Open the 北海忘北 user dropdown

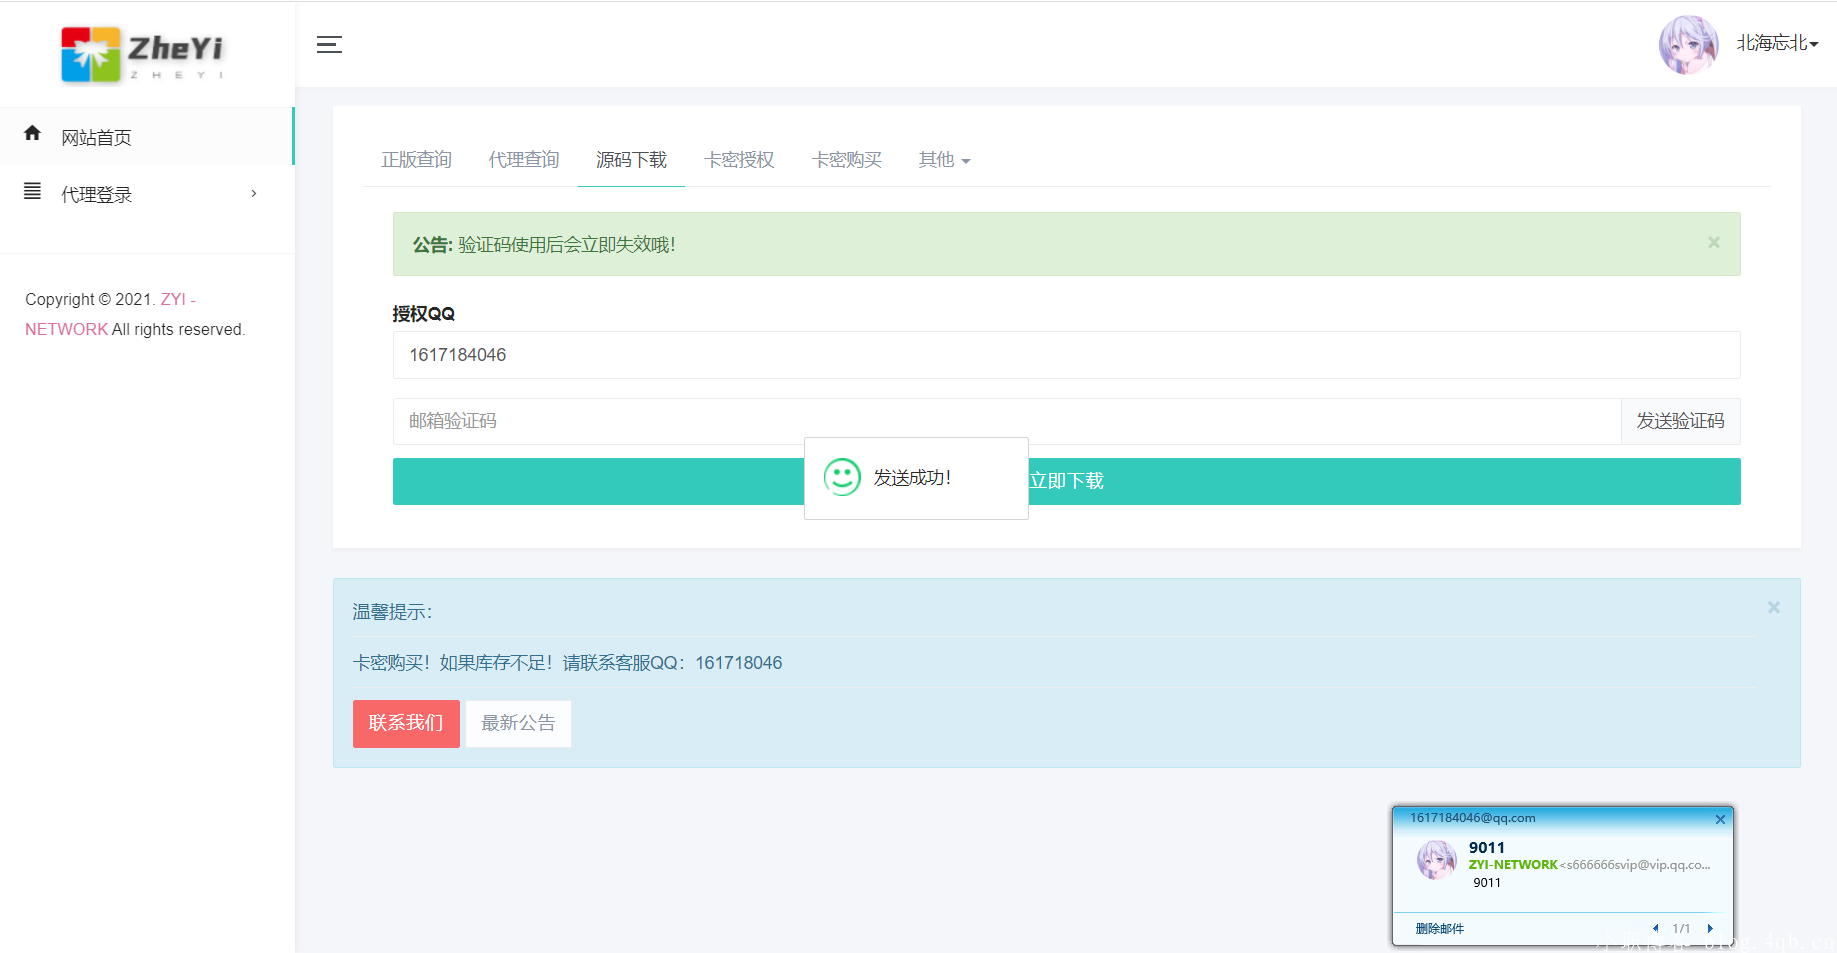point(1776,44)
